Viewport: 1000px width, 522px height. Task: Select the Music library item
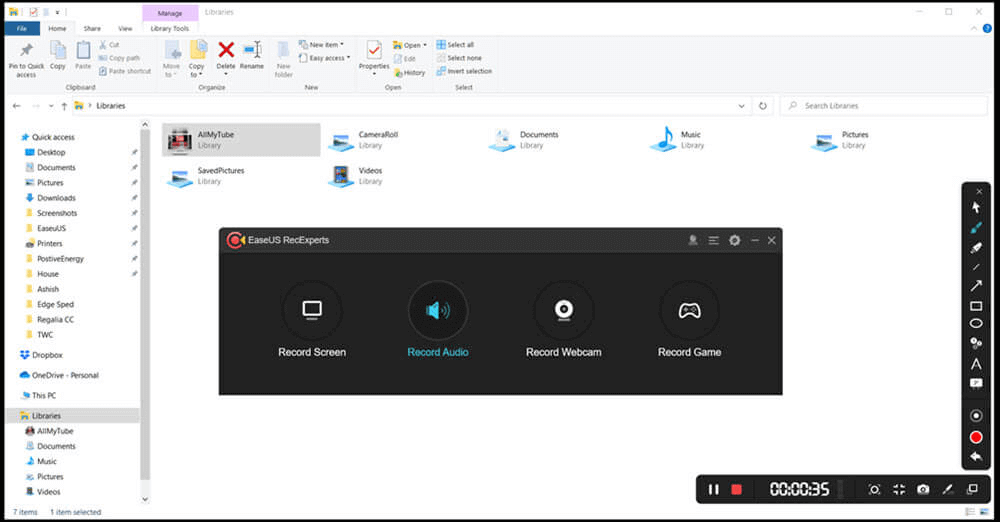pyautogui.click(x=677, y=140)
